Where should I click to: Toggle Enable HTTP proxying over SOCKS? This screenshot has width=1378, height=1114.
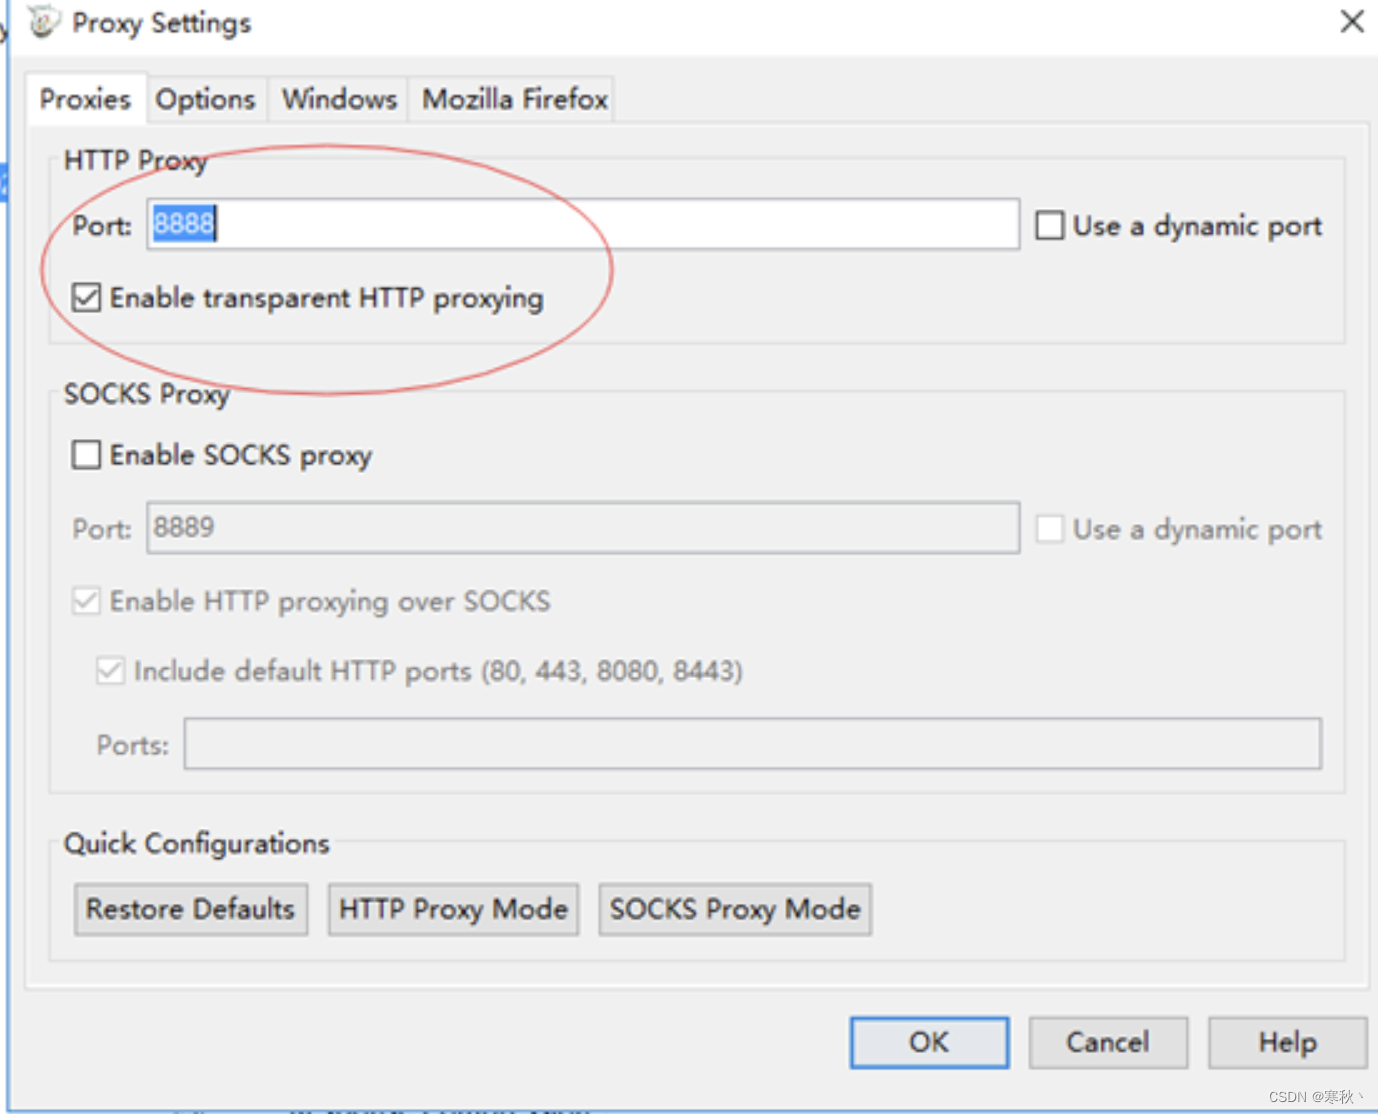86,601
